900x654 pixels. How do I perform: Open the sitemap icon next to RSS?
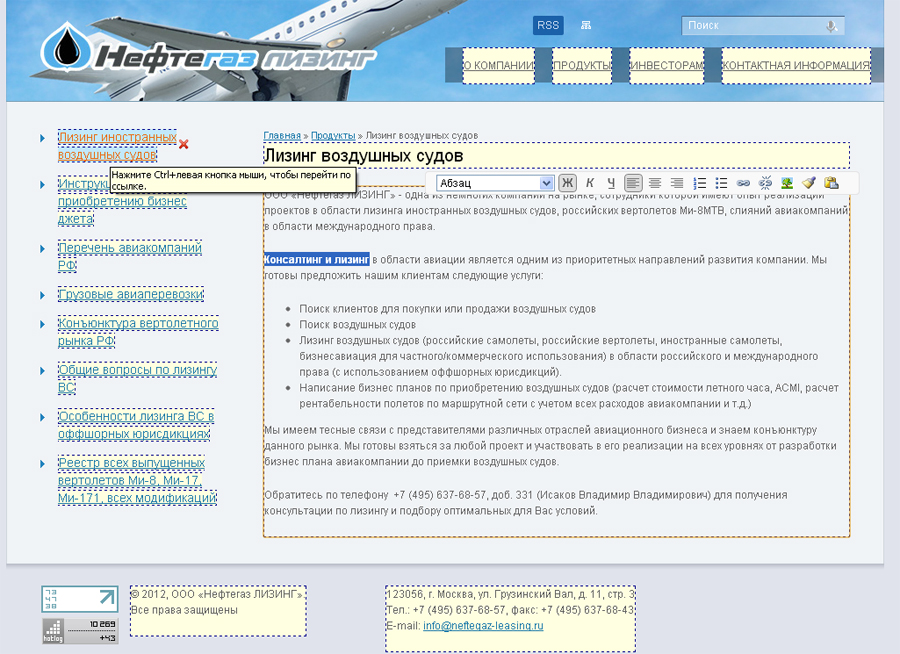585,25
